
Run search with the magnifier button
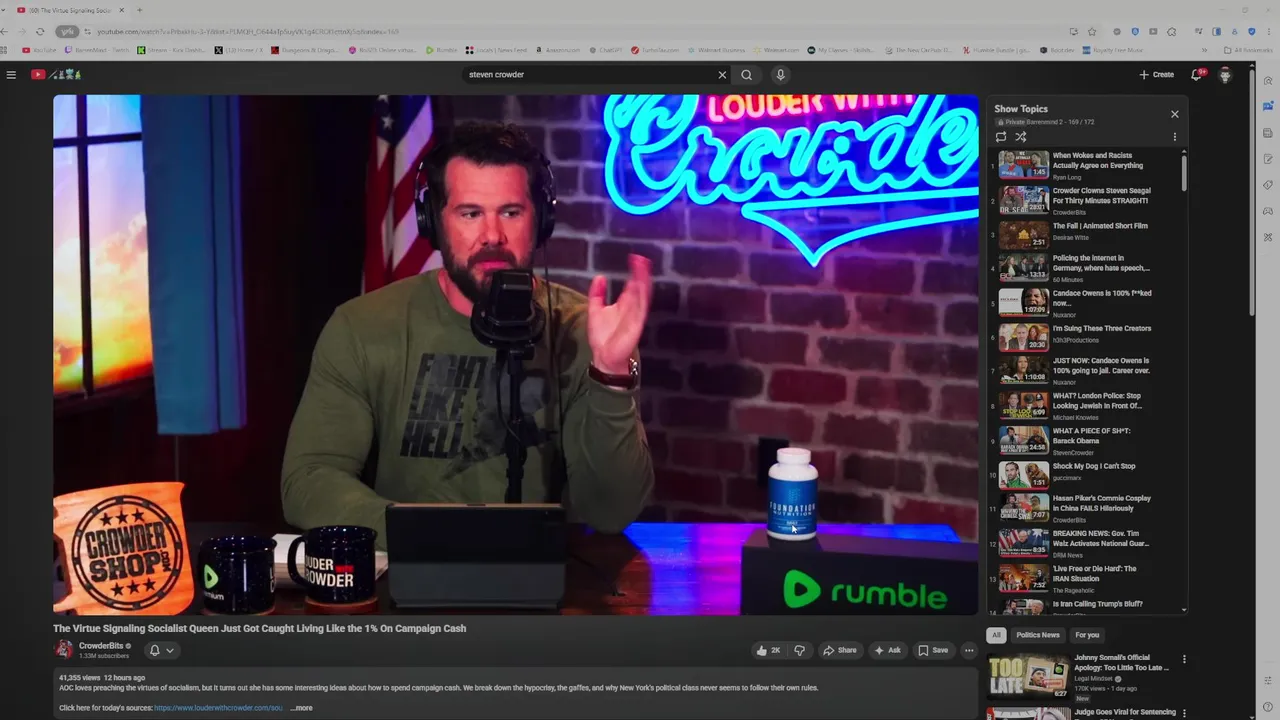(x=746, y=74)
